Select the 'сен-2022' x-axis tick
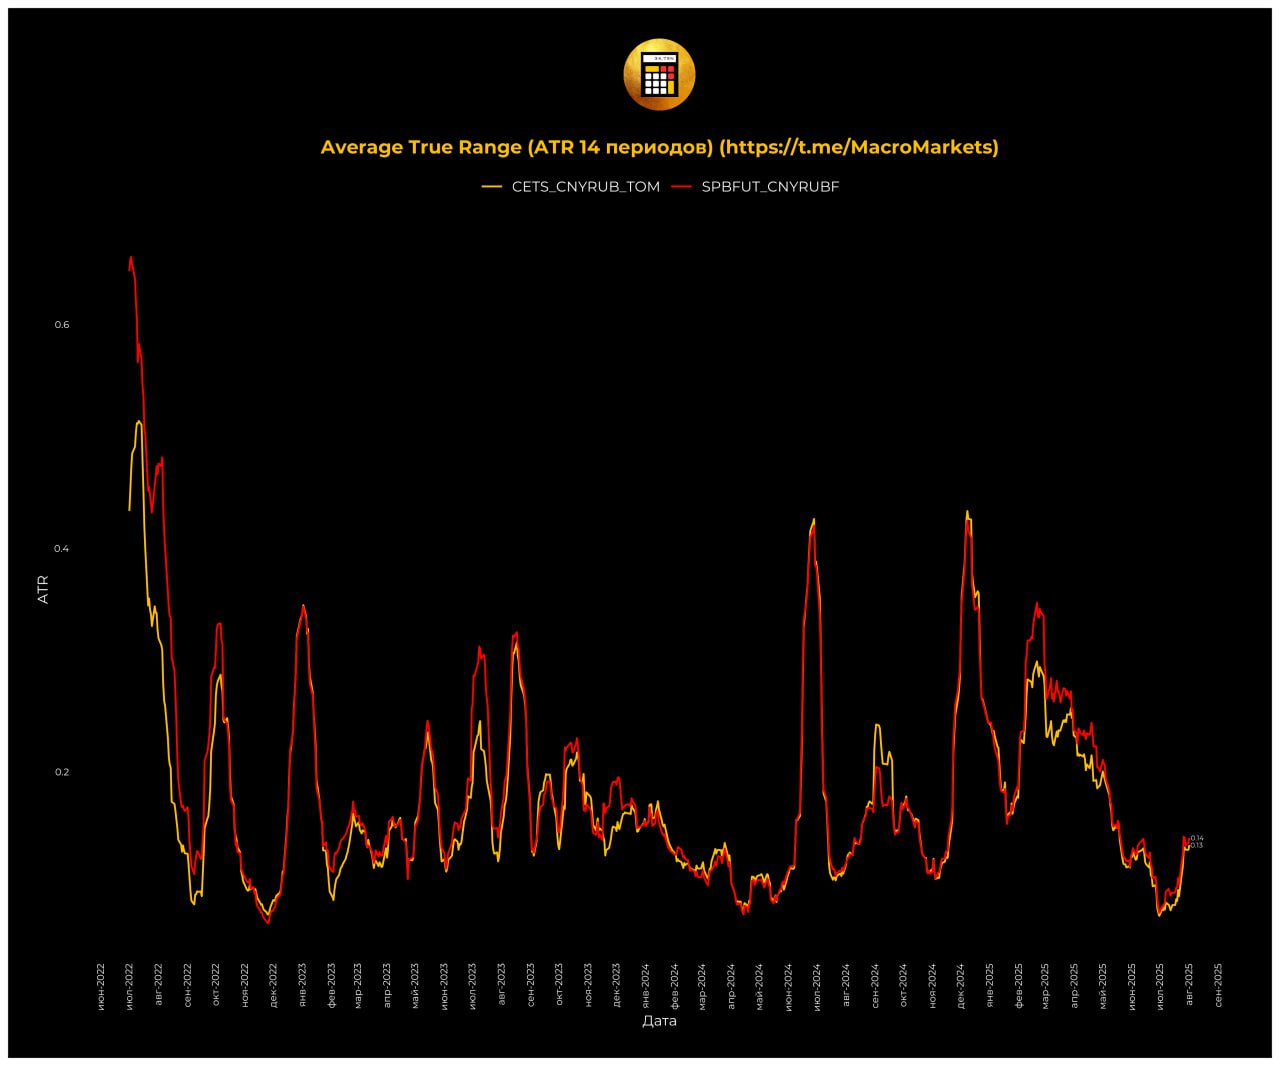Screen dimensions: 1280x1066 tap(187, 984)
